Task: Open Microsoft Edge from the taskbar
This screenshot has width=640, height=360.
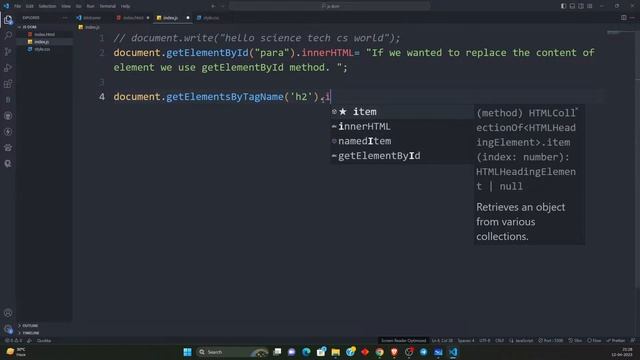Action: click(x=306, y=352)
